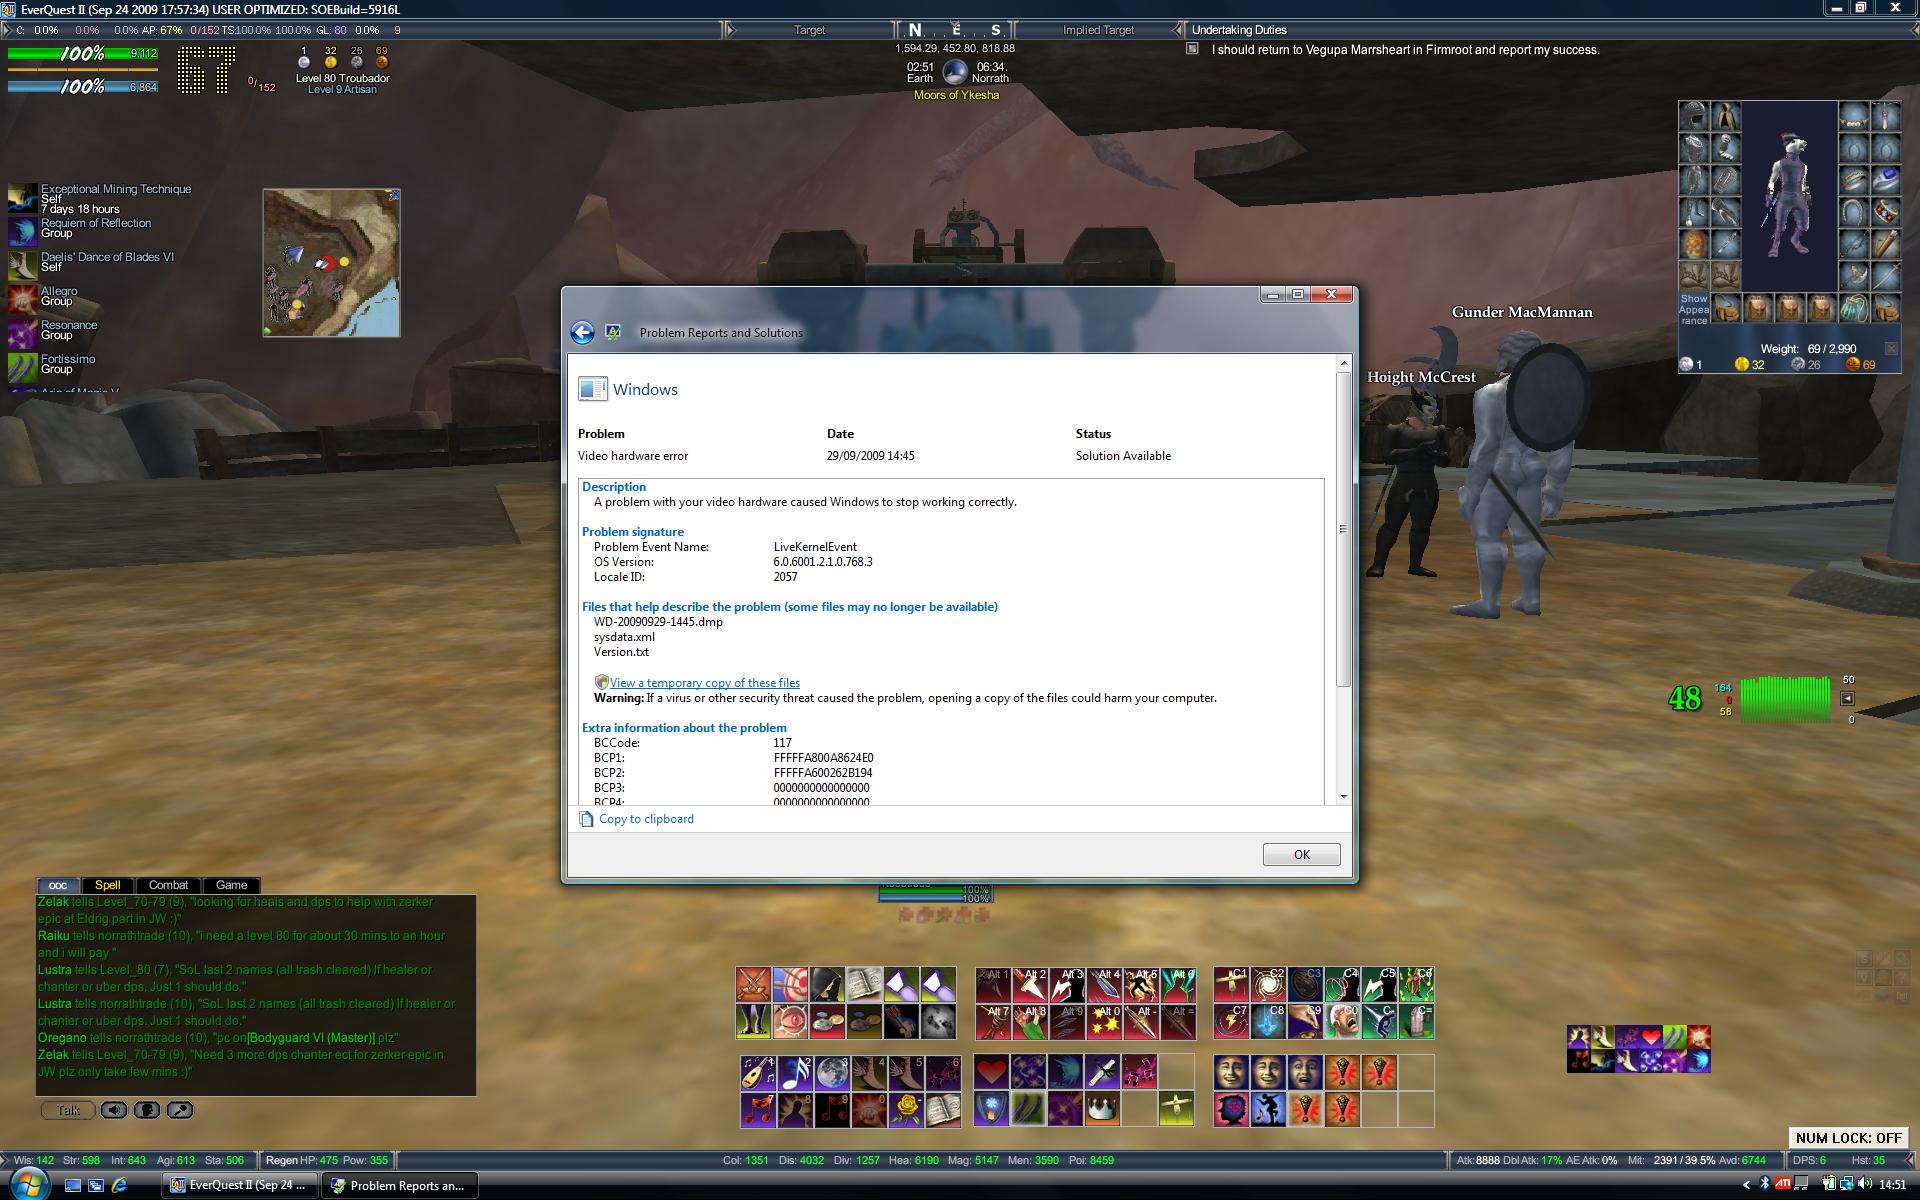Click the OK button in Problem Reports

point(1301,854)
